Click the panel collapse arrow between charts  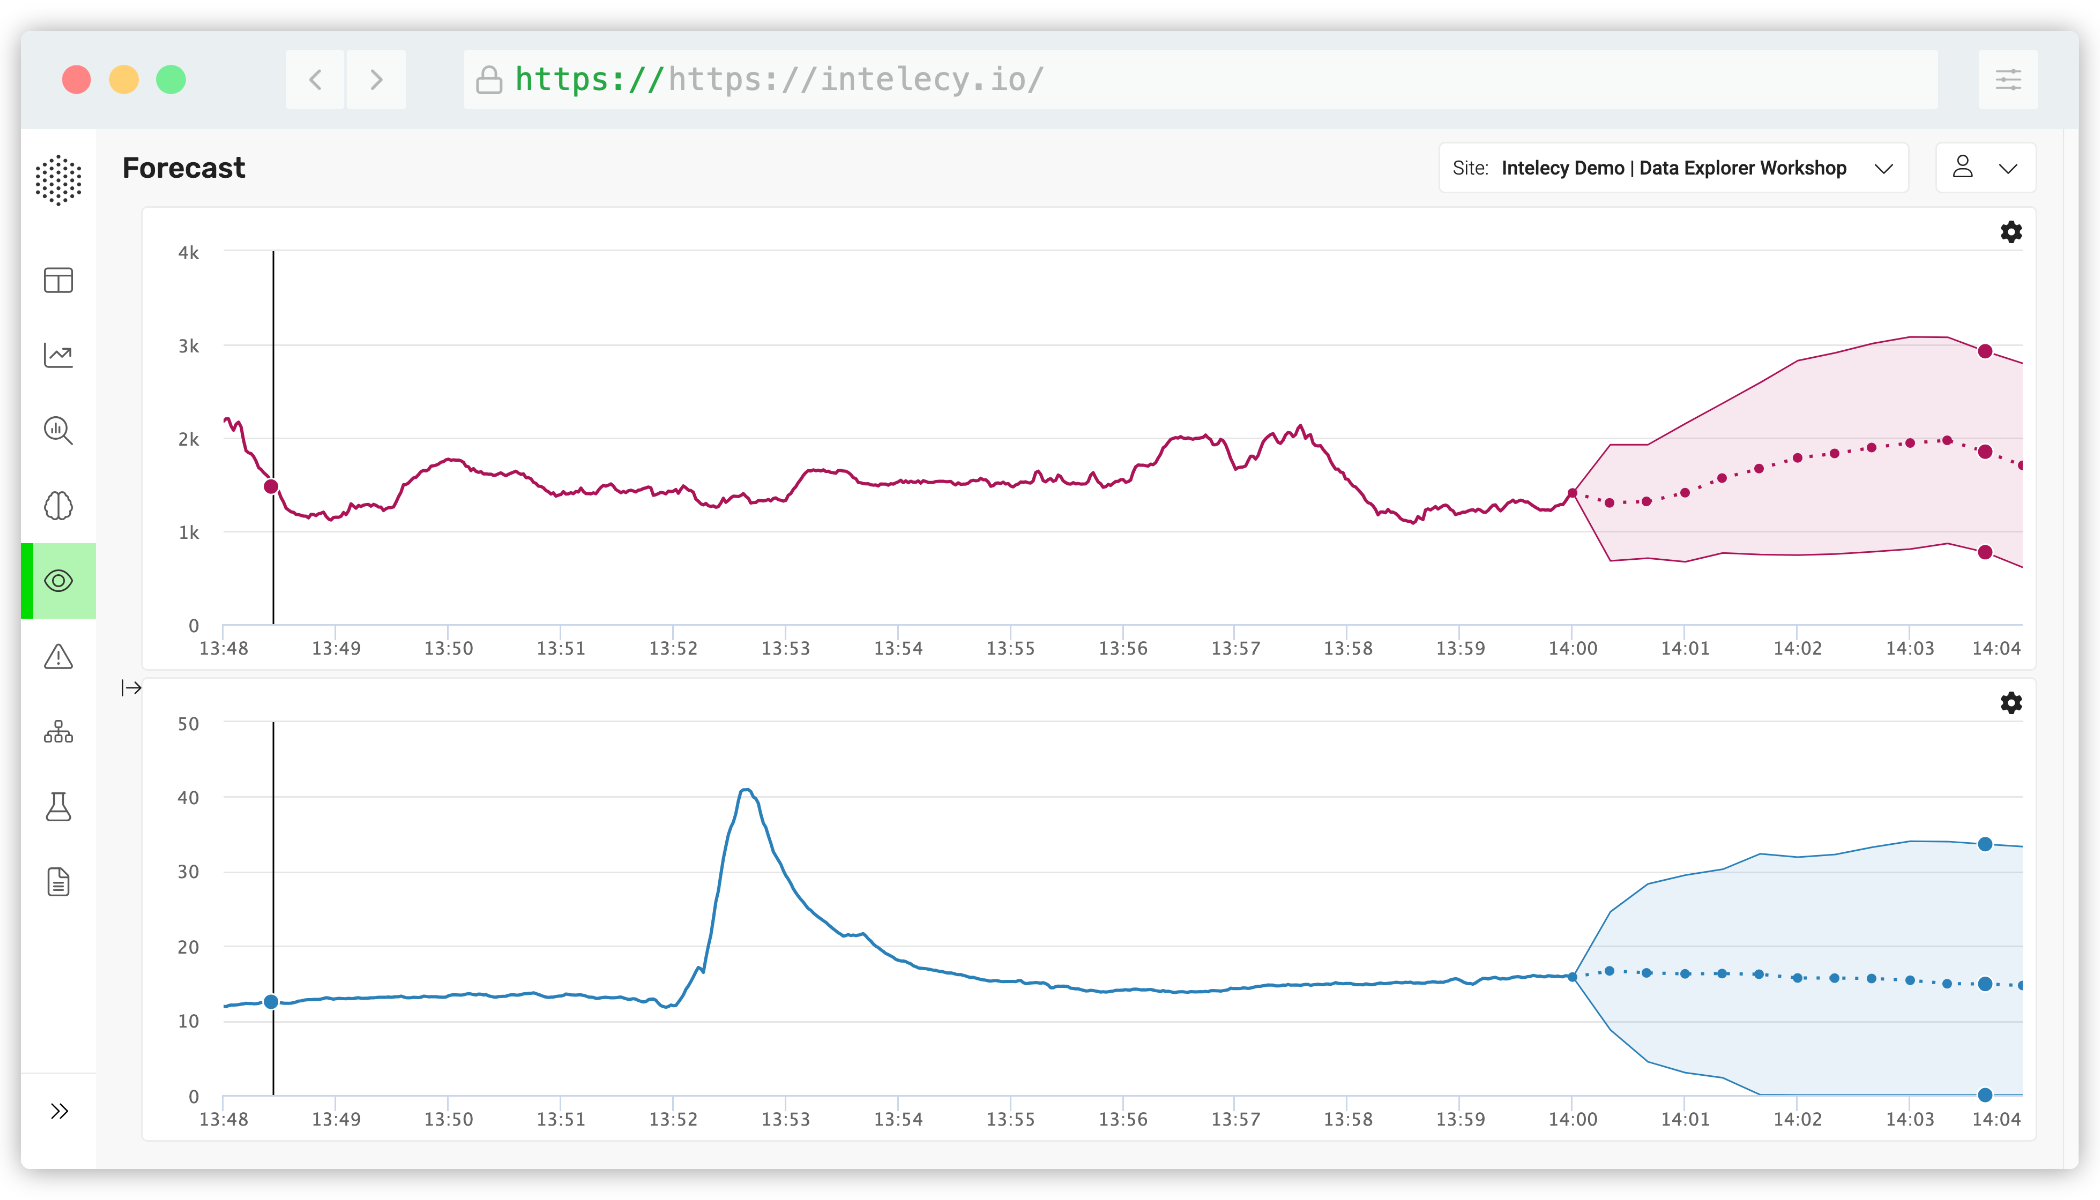click(131, 688)
